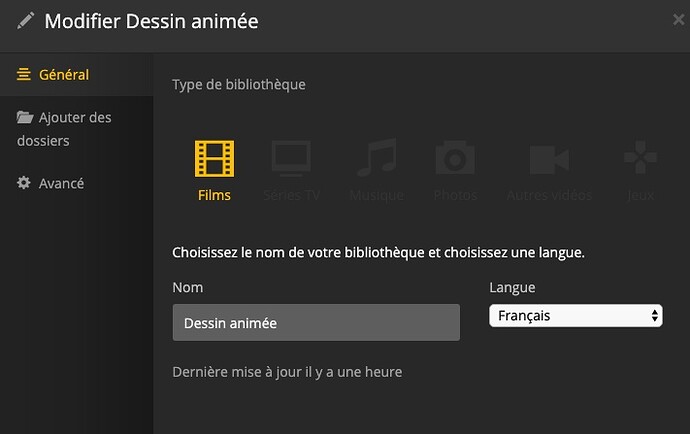
Task: Focus the Nom field containing Dessin animée
Action: coord(316,323)
